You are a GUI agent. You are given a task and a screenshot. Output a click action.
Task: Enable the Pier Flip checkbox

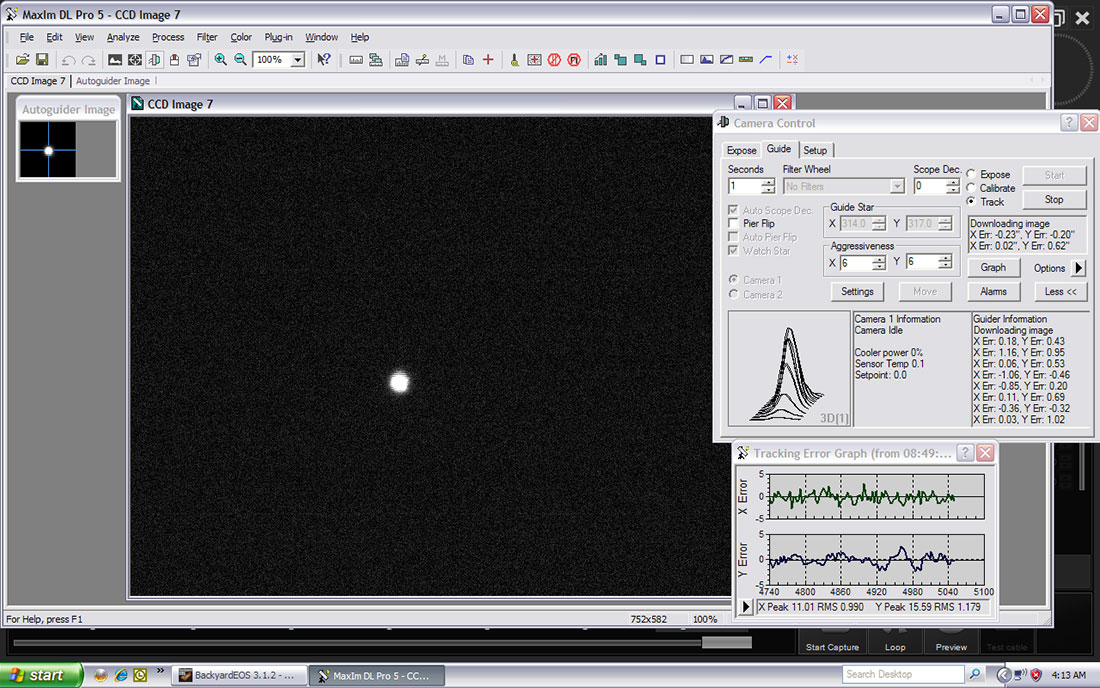pos(735,224)
